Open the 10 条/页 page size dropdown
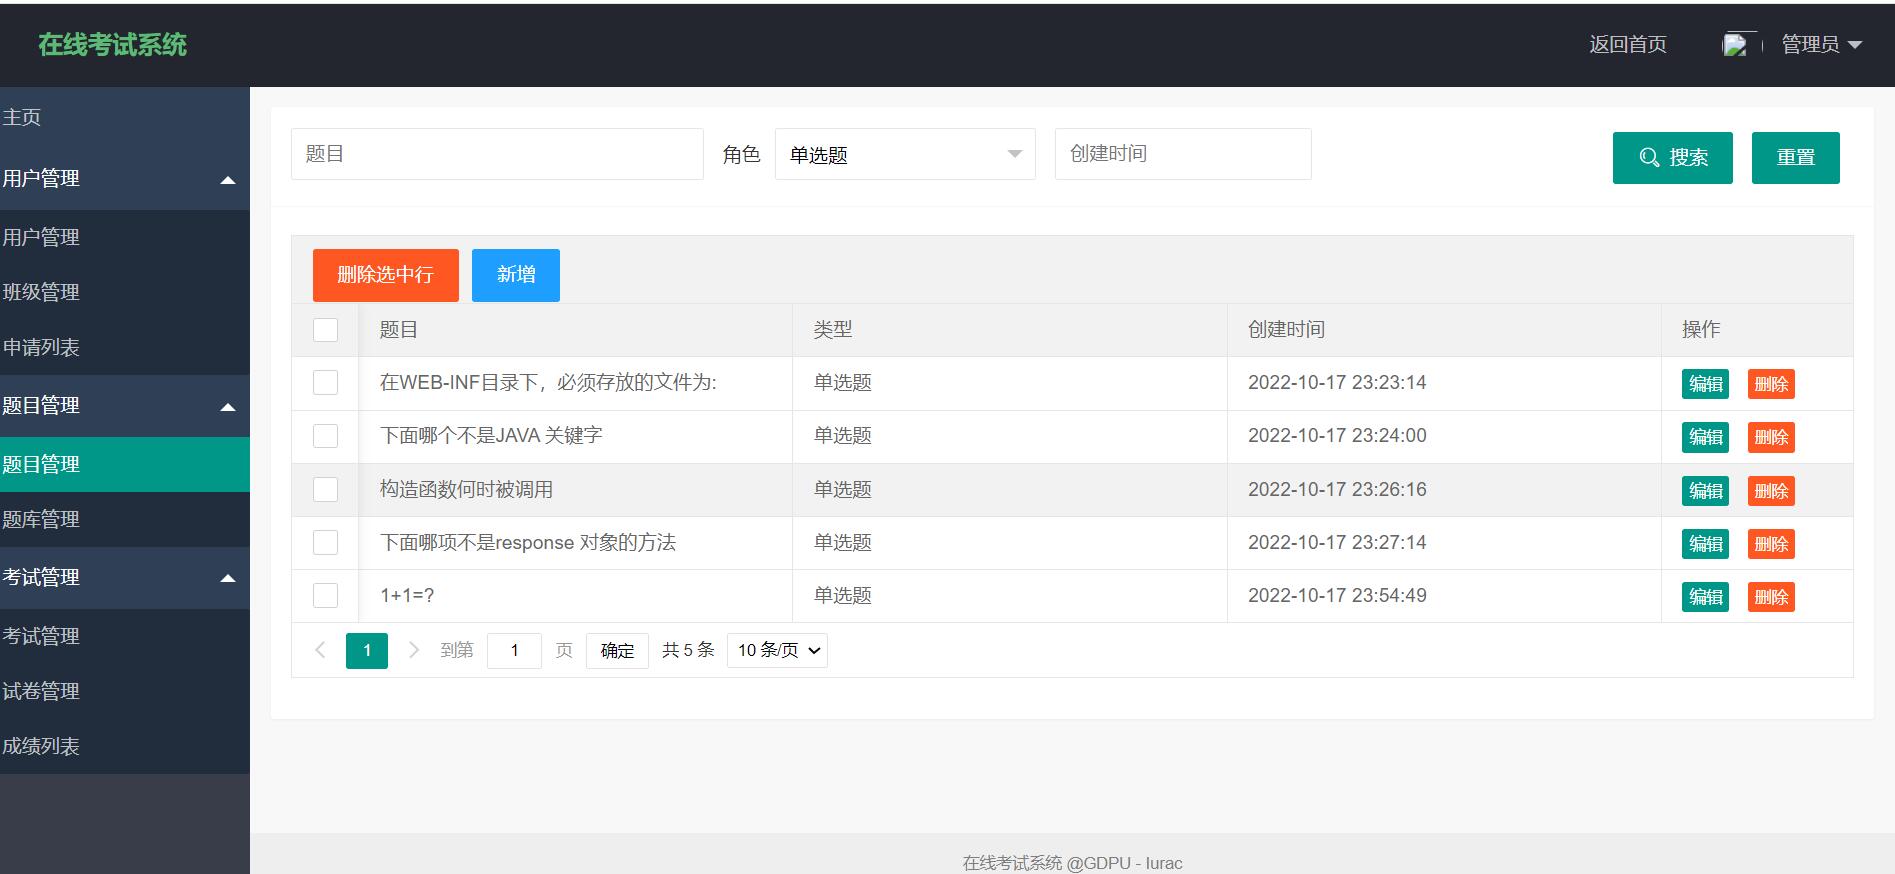This screenshot has width=1895, height=874. coord(777,650)
